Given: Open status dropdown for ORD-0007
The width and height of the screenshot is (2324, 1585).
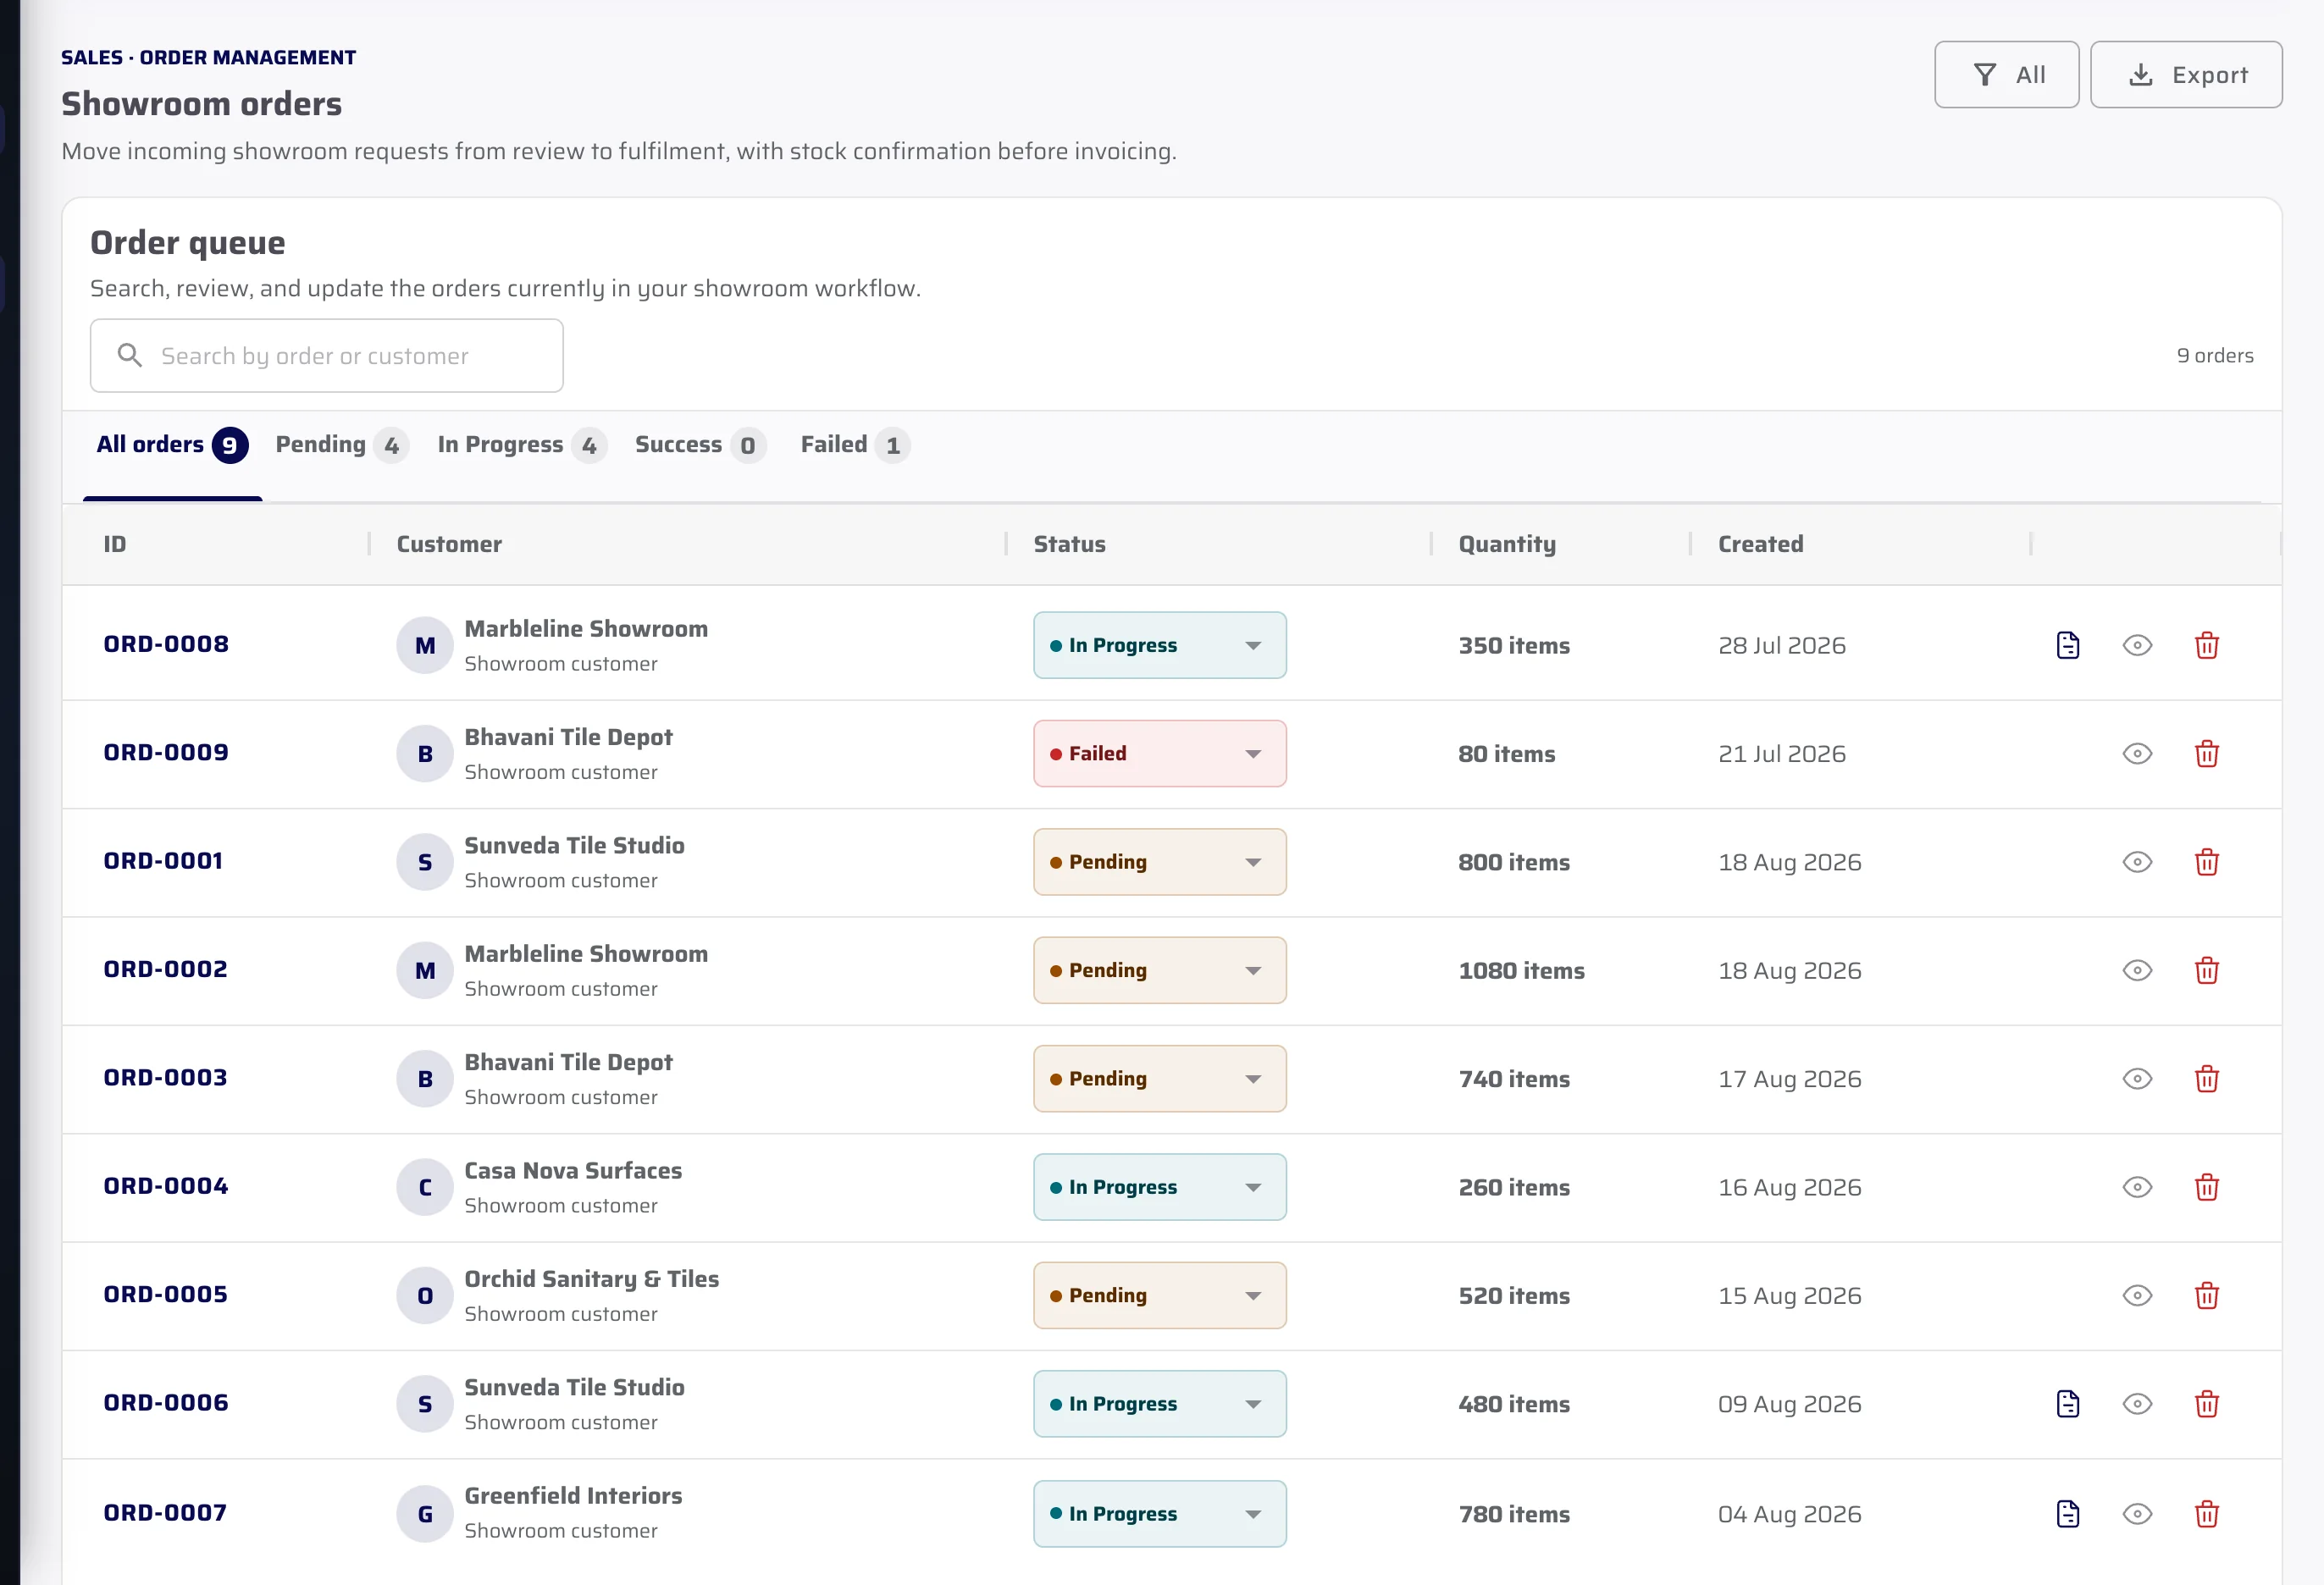Looking at the screenshot, I should (1159, 1514).
